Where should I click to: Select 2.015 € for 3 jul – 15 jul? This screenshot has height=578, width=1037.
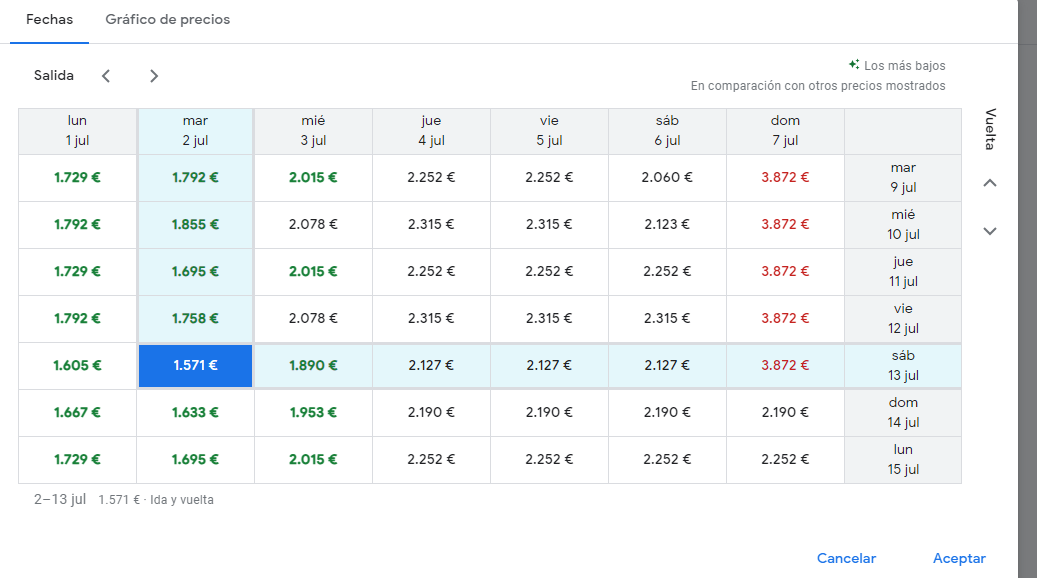tap(313, 460)
